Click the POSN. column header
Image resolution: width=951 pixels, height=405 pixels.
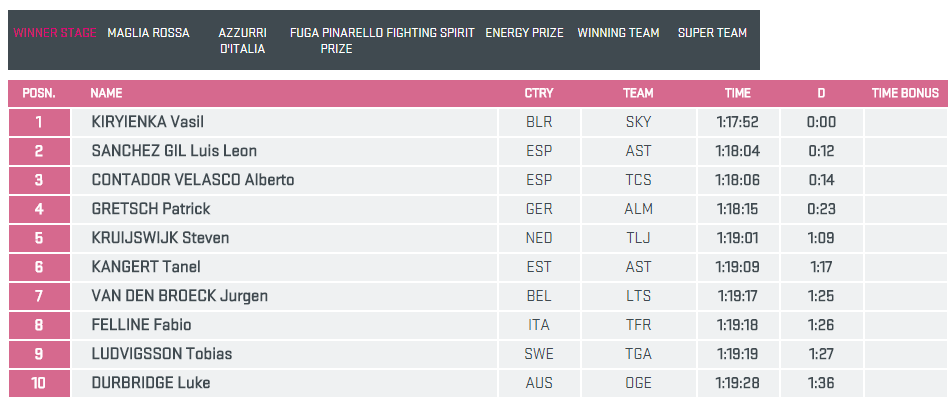39,94
